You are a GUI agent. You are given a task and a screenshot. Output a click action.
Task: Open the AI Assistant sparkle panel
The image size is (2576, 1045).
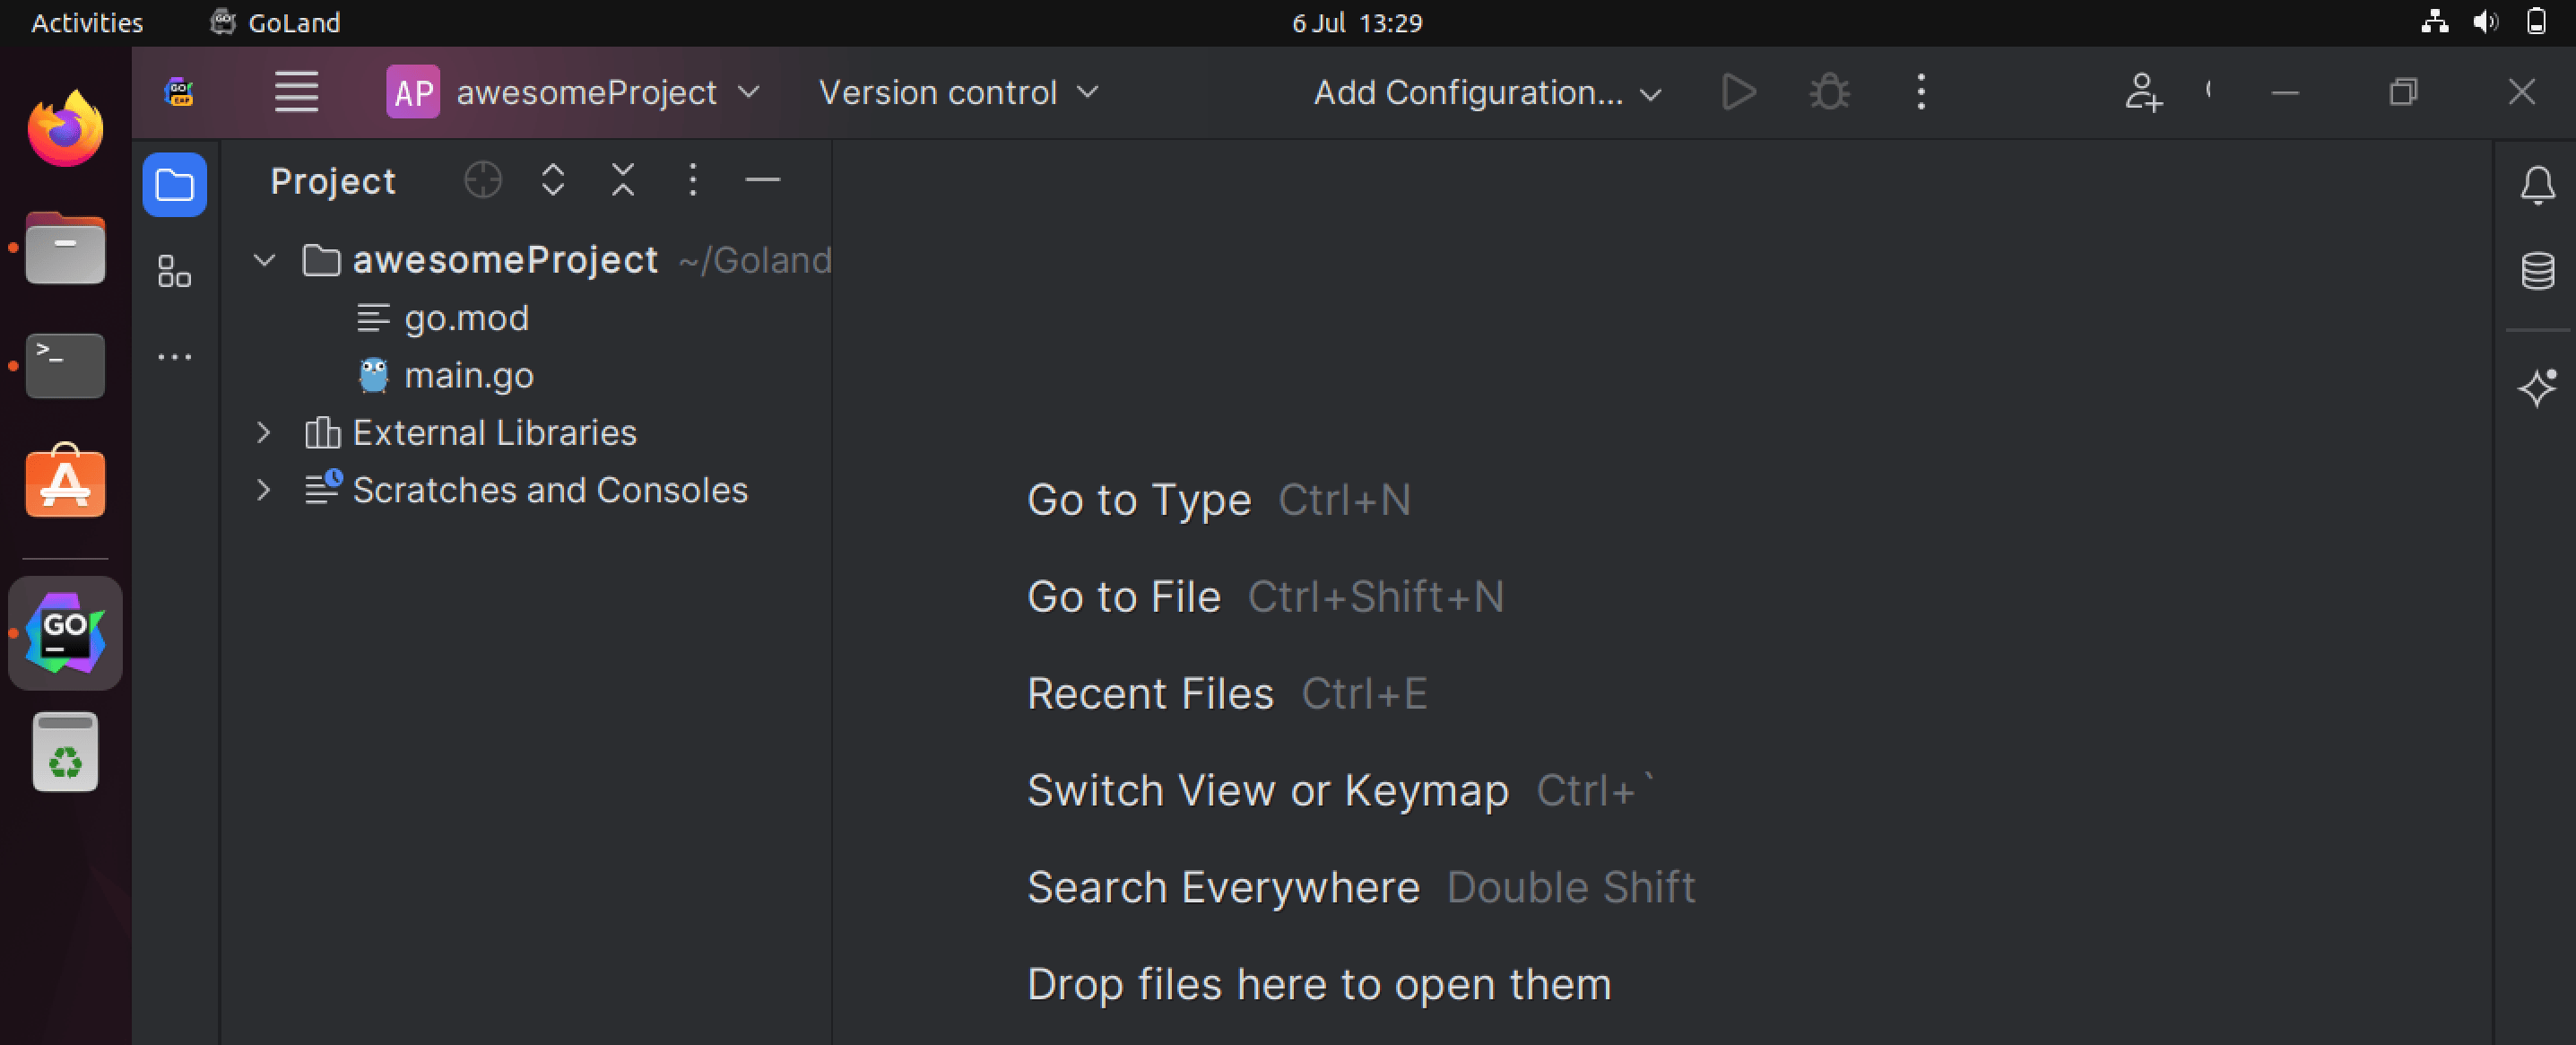[2537, 387]
